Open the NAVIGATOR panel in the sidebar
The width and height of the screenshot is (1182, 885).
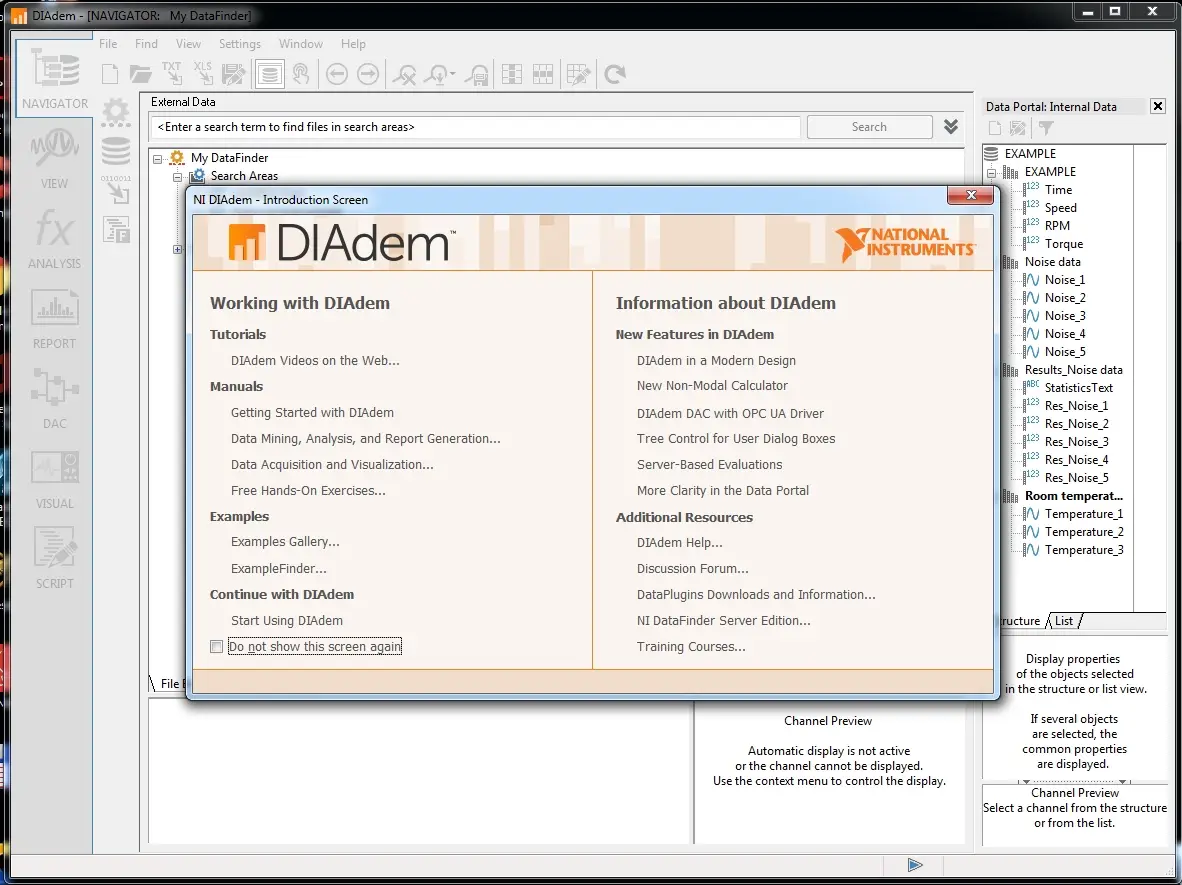[54, 78]
